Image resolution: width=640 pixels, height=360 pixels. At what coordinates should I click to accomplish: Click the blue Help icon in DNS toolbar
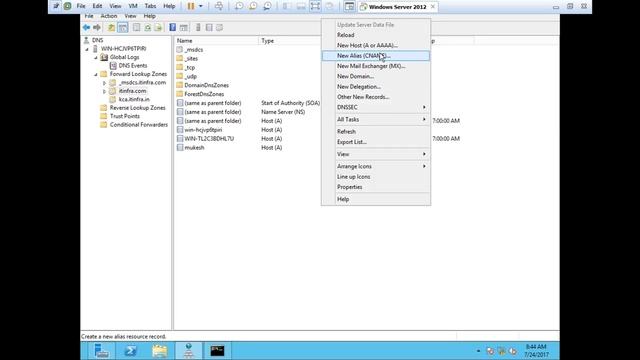[173, 27]
